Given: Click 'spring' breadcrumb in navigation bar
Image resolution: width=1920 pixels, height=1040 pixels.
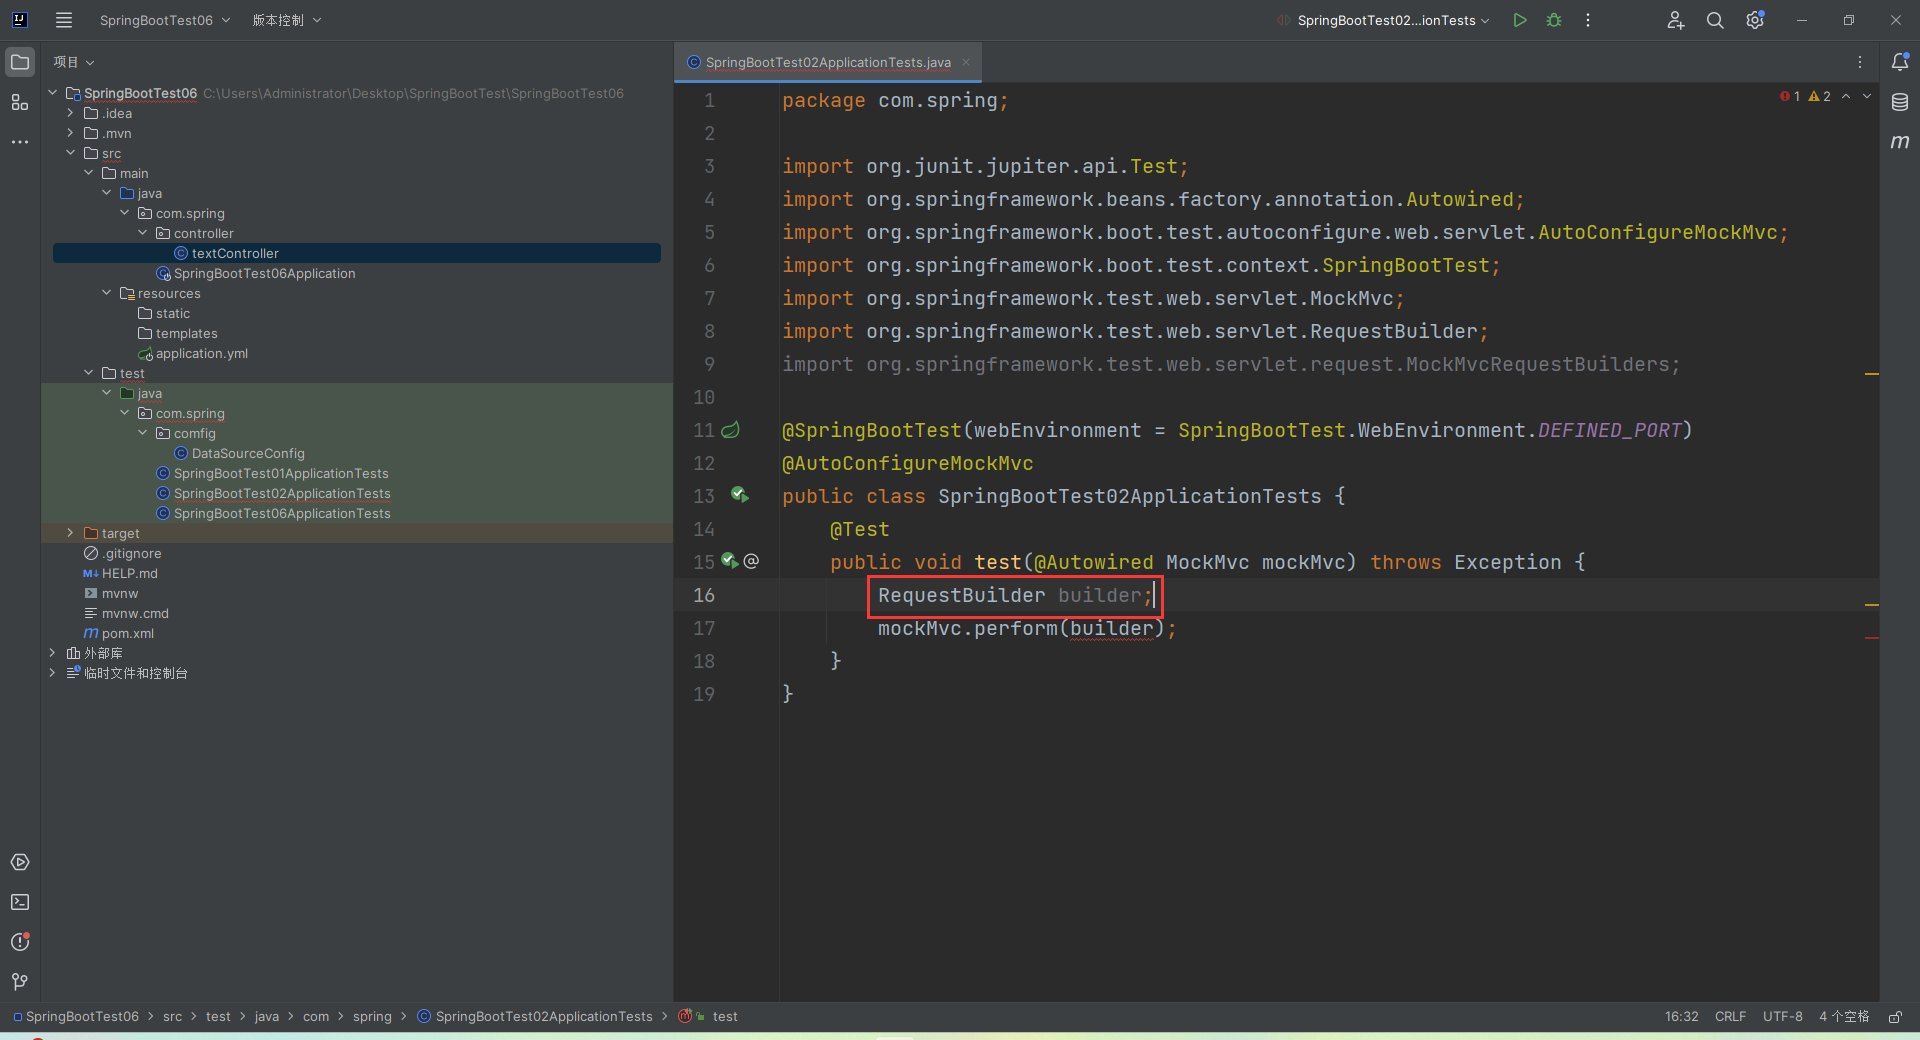Looking at the screenshot, I should (372, 1017).
